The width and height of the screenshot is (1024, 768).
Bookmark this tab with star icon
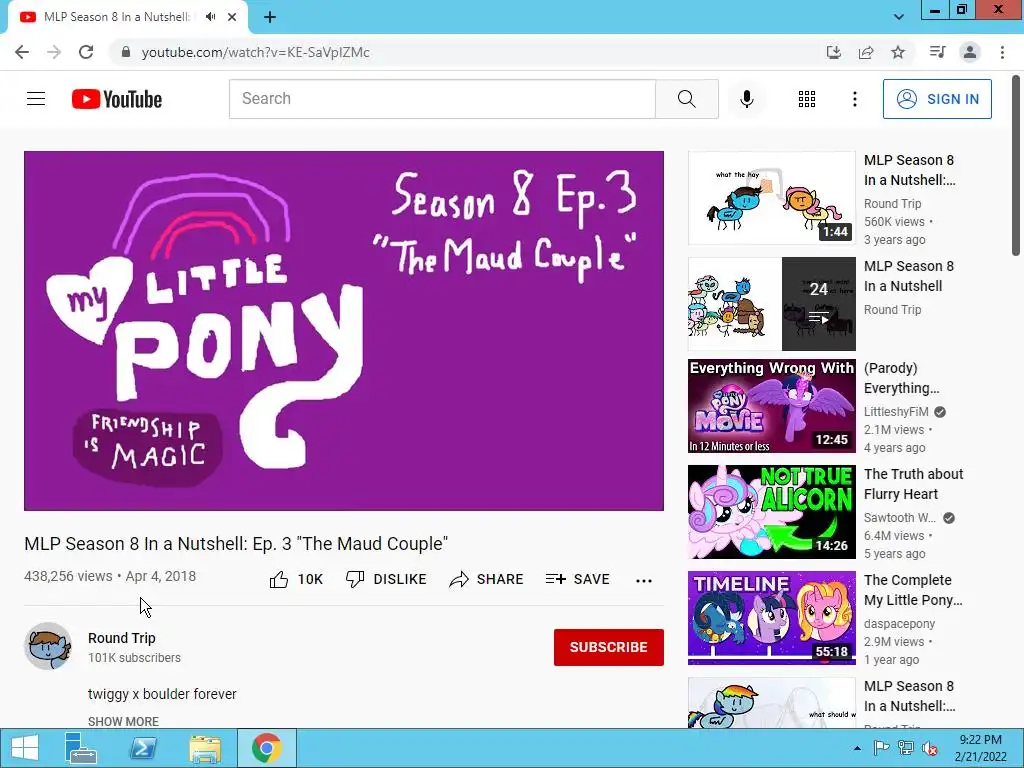[898, 52]
